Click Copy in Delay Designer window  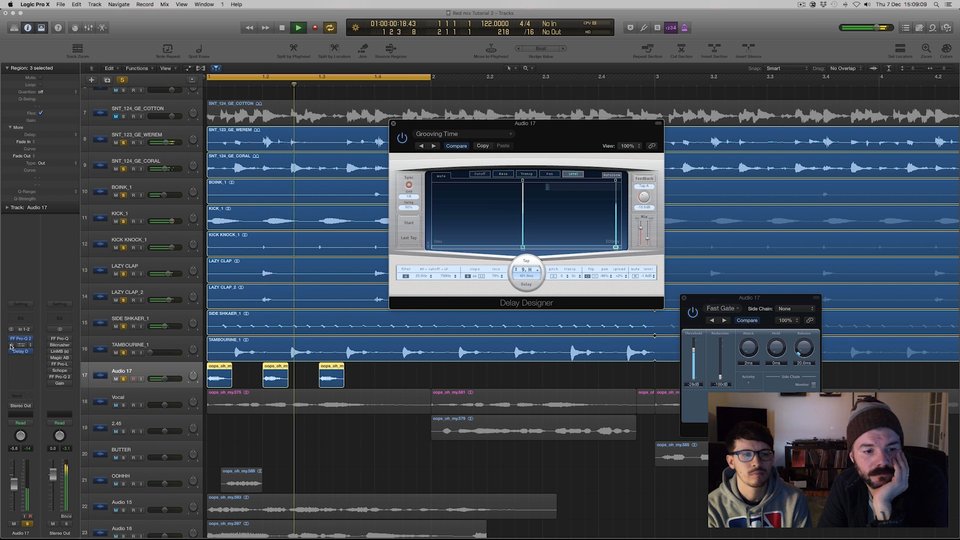(x=482, y=146)
